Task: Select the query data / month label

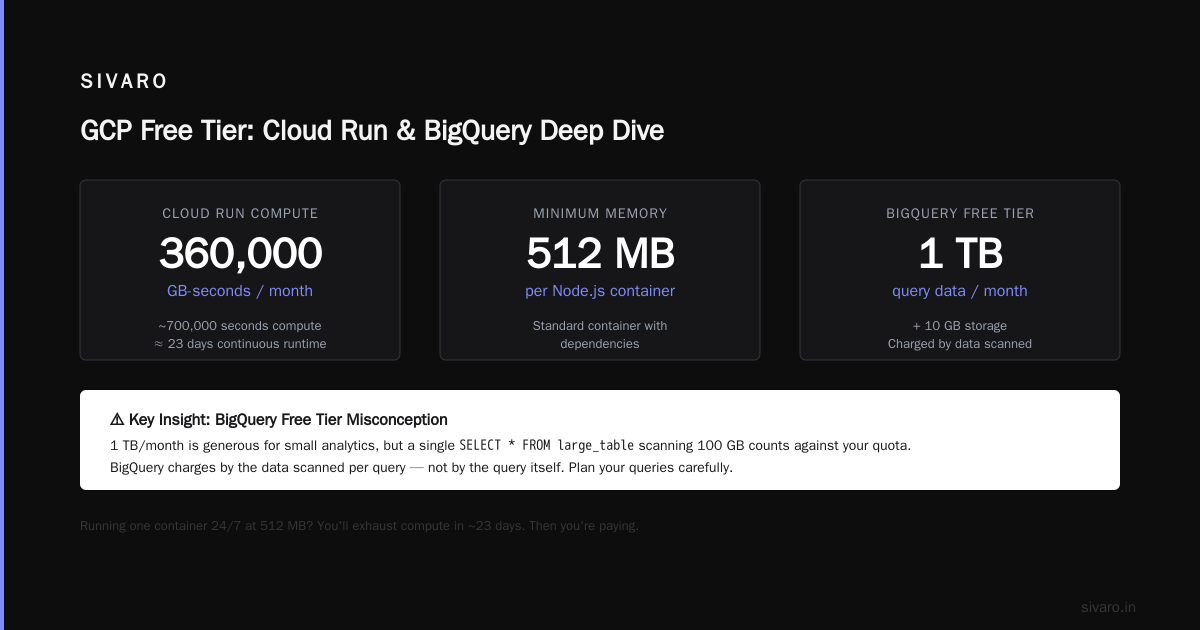Action: pos(960,291)
